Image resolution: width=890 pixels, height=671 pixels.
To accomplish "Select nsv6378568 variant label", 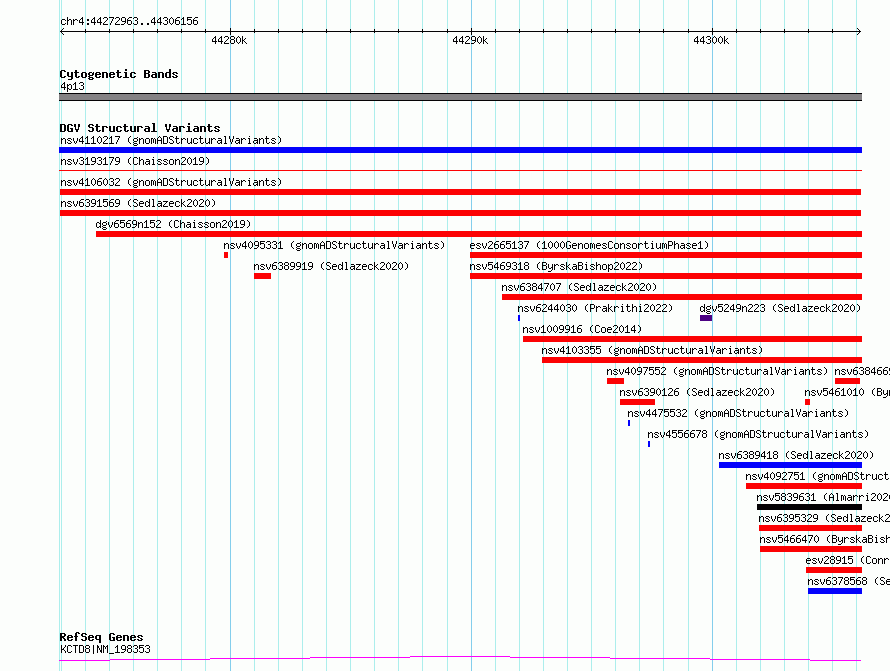I will [849, 581].
